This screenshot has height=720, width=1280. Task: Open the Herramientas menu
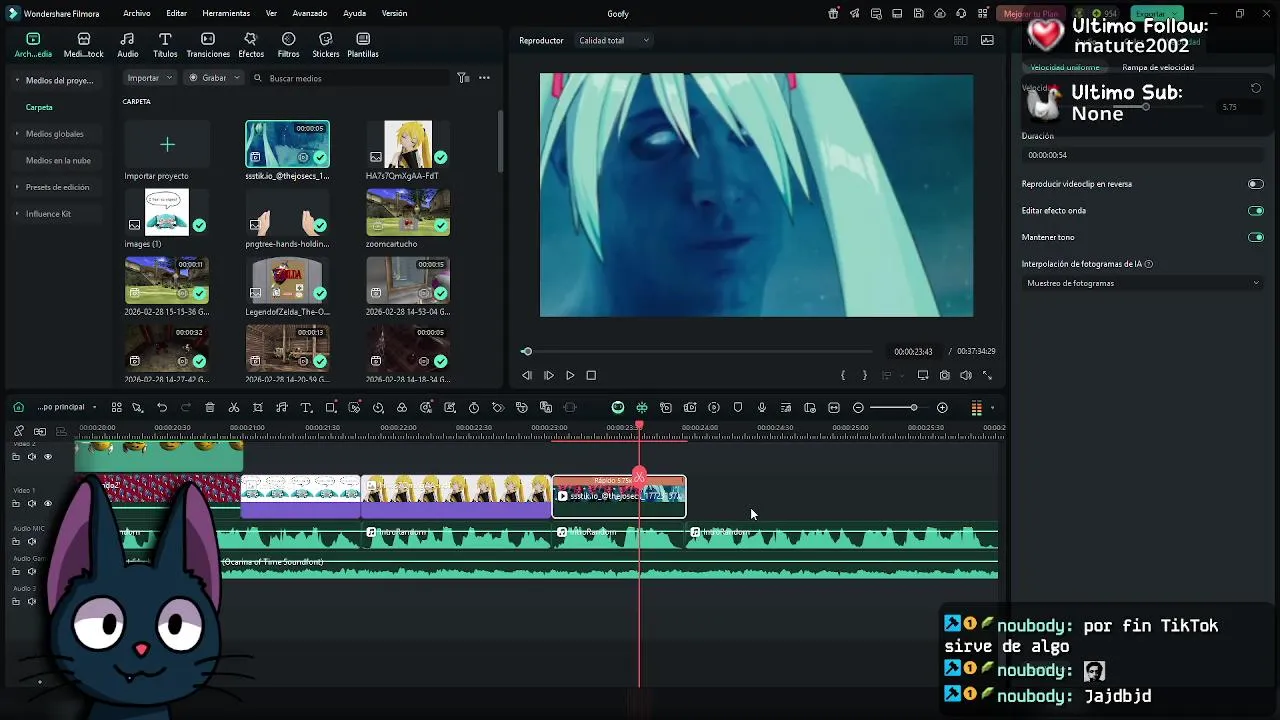[x=226, y=14]
